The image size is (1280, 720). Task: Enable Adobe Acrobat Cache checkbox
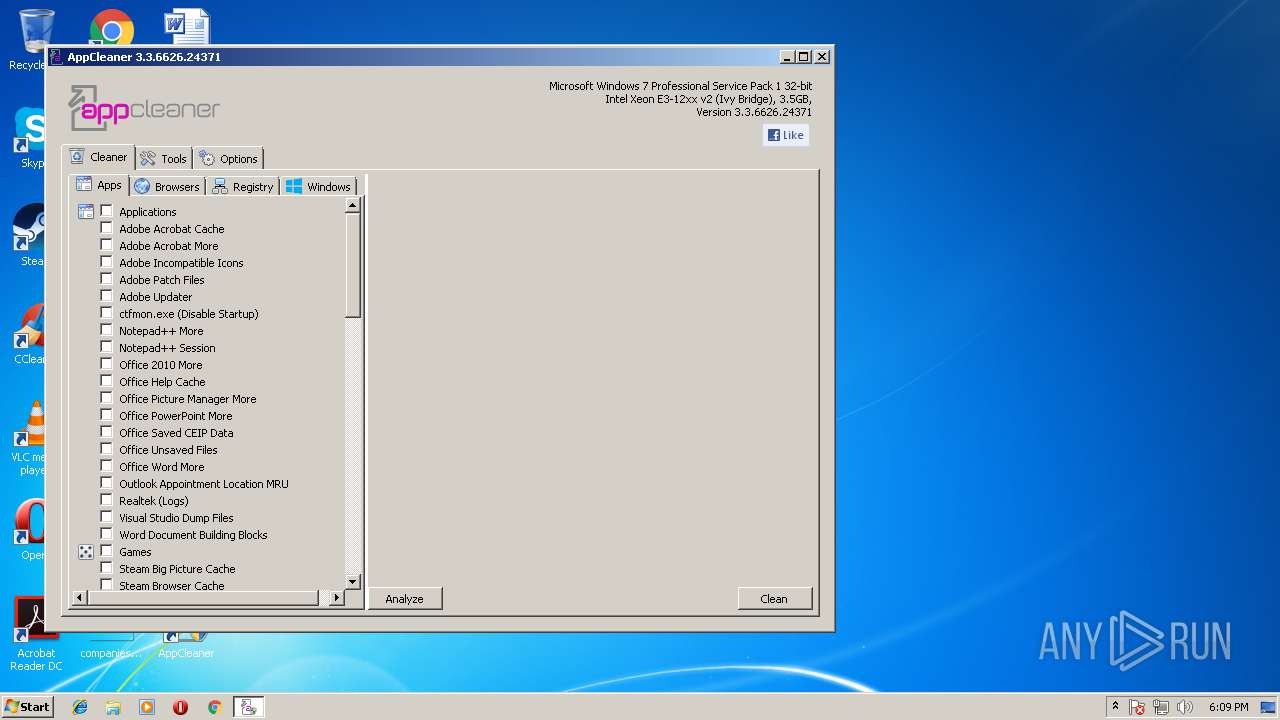coord(107,228)
